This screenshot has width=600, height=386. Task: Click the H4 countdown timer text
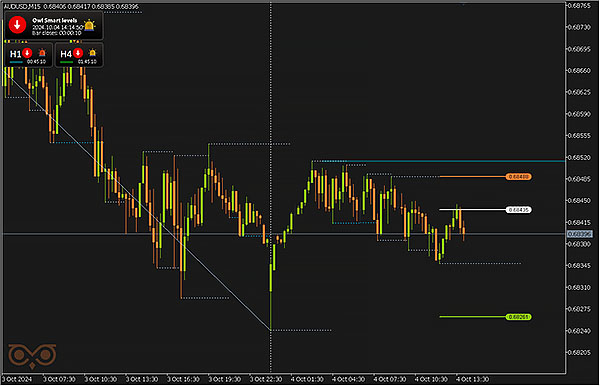[x=87, y=62]
